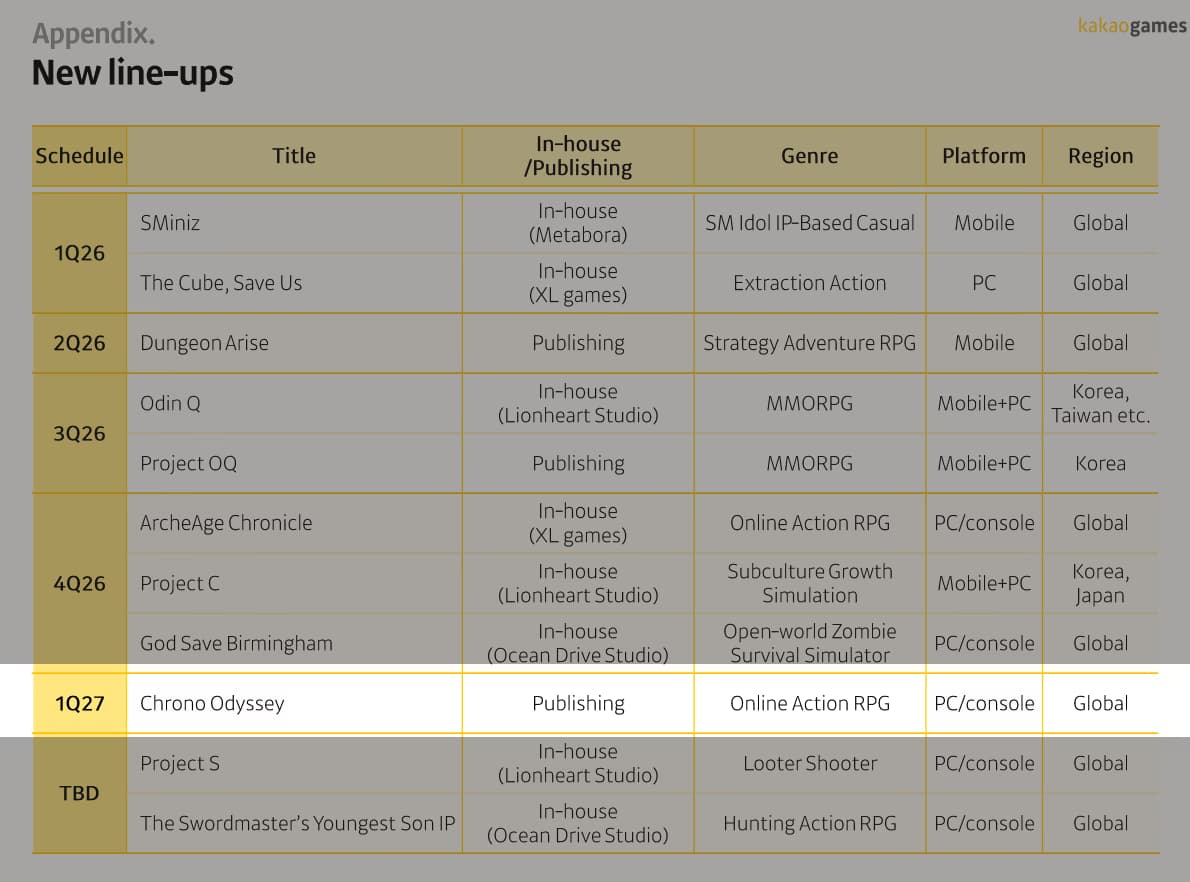Click 'PC/console' in Chrono Odyssey row
The height and width of the screenshot is (882, 1190).
984,704
